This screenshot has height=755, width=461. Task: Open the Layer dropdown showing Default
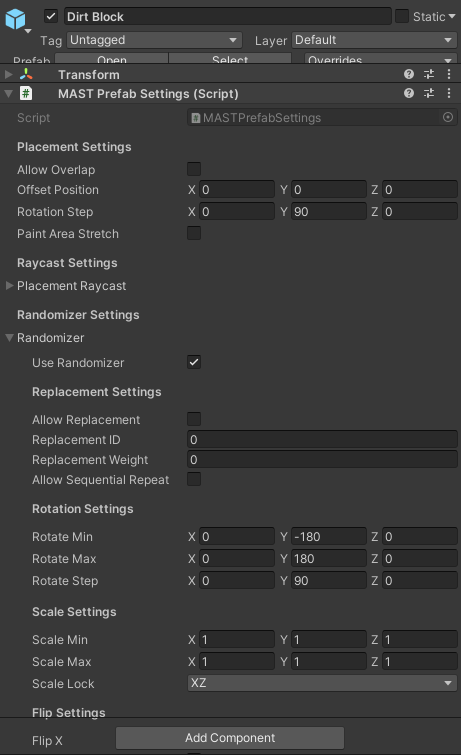pyautogui.click(x=374, y=40)
